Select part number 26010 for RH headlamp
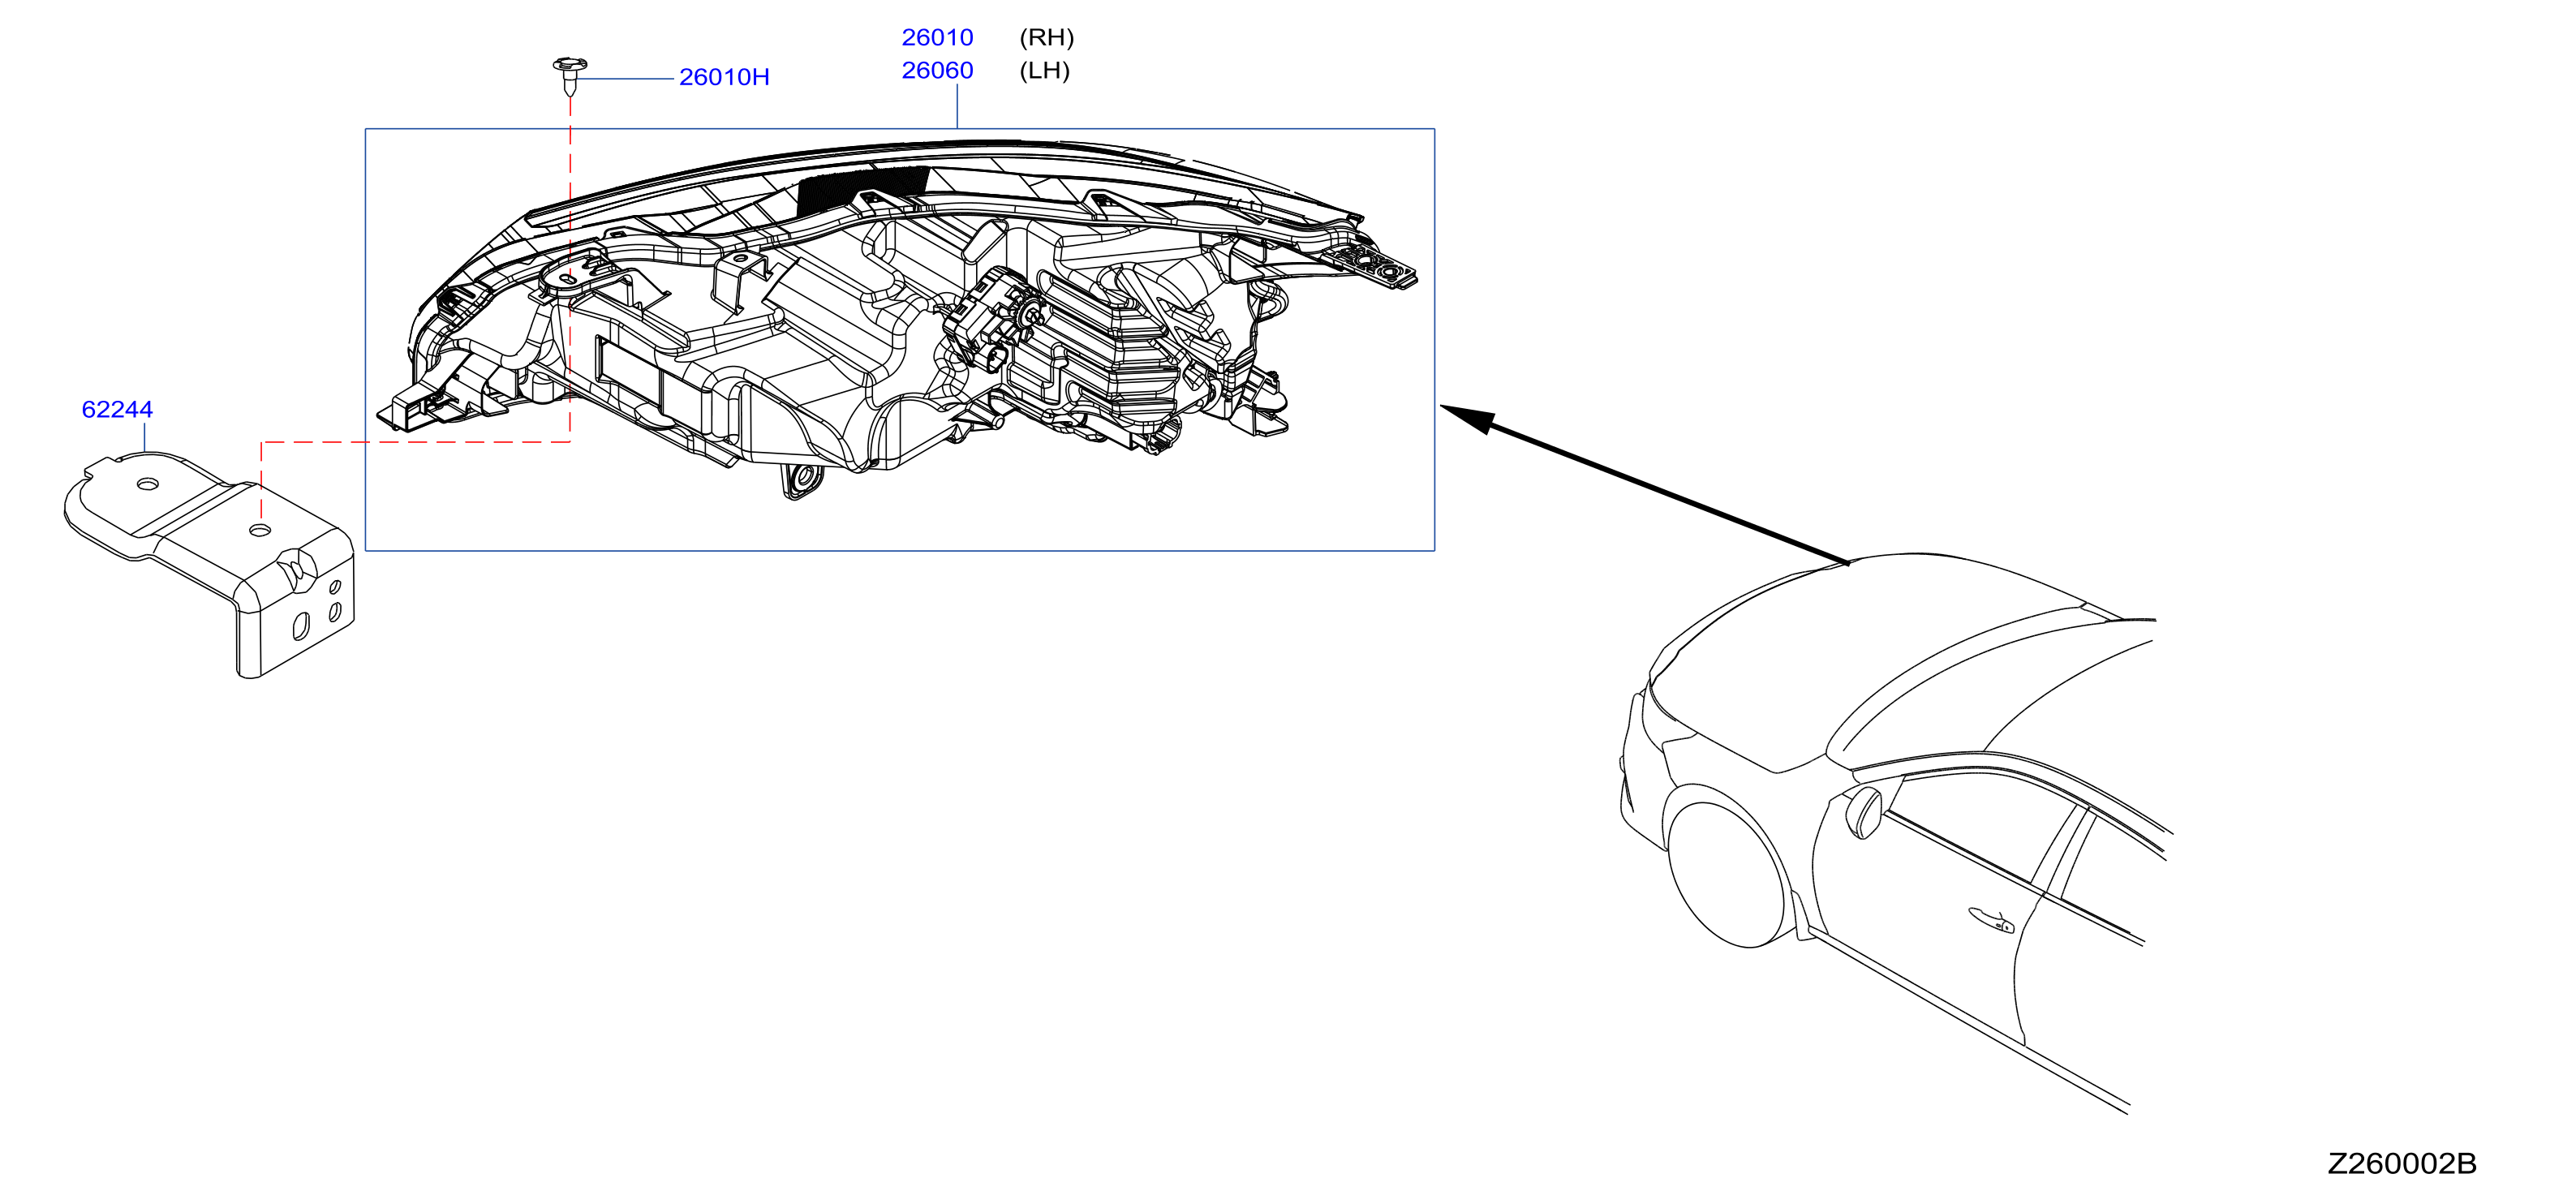Viewport: 2576px width, 1204px height. pos(937,37)
